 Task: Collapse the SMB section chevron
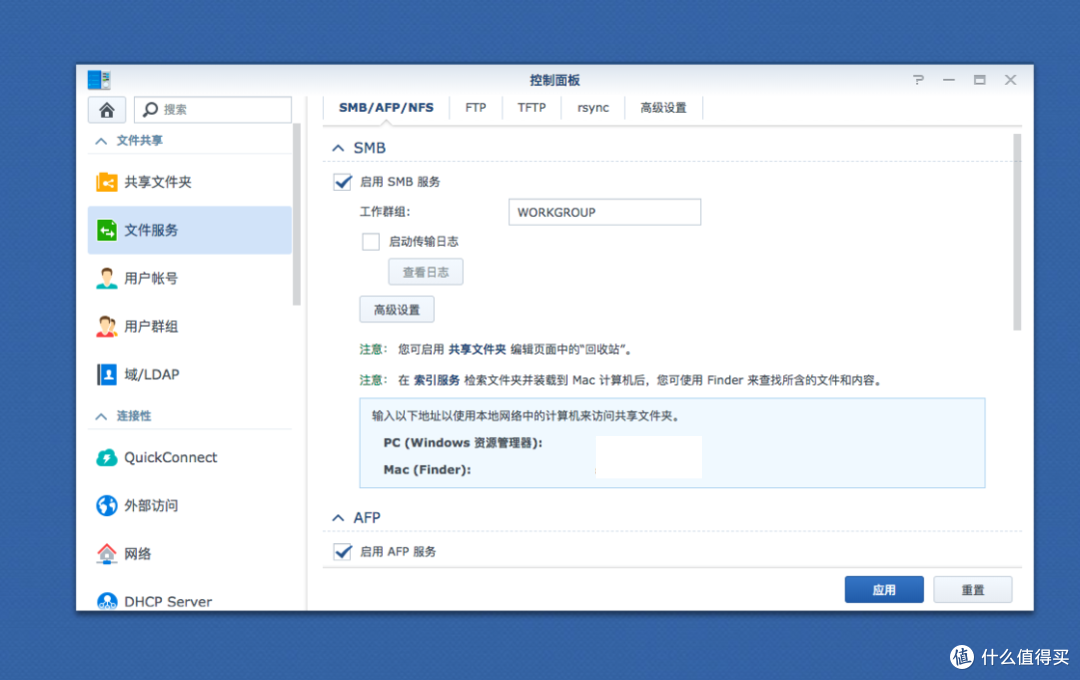click(338, 148)
